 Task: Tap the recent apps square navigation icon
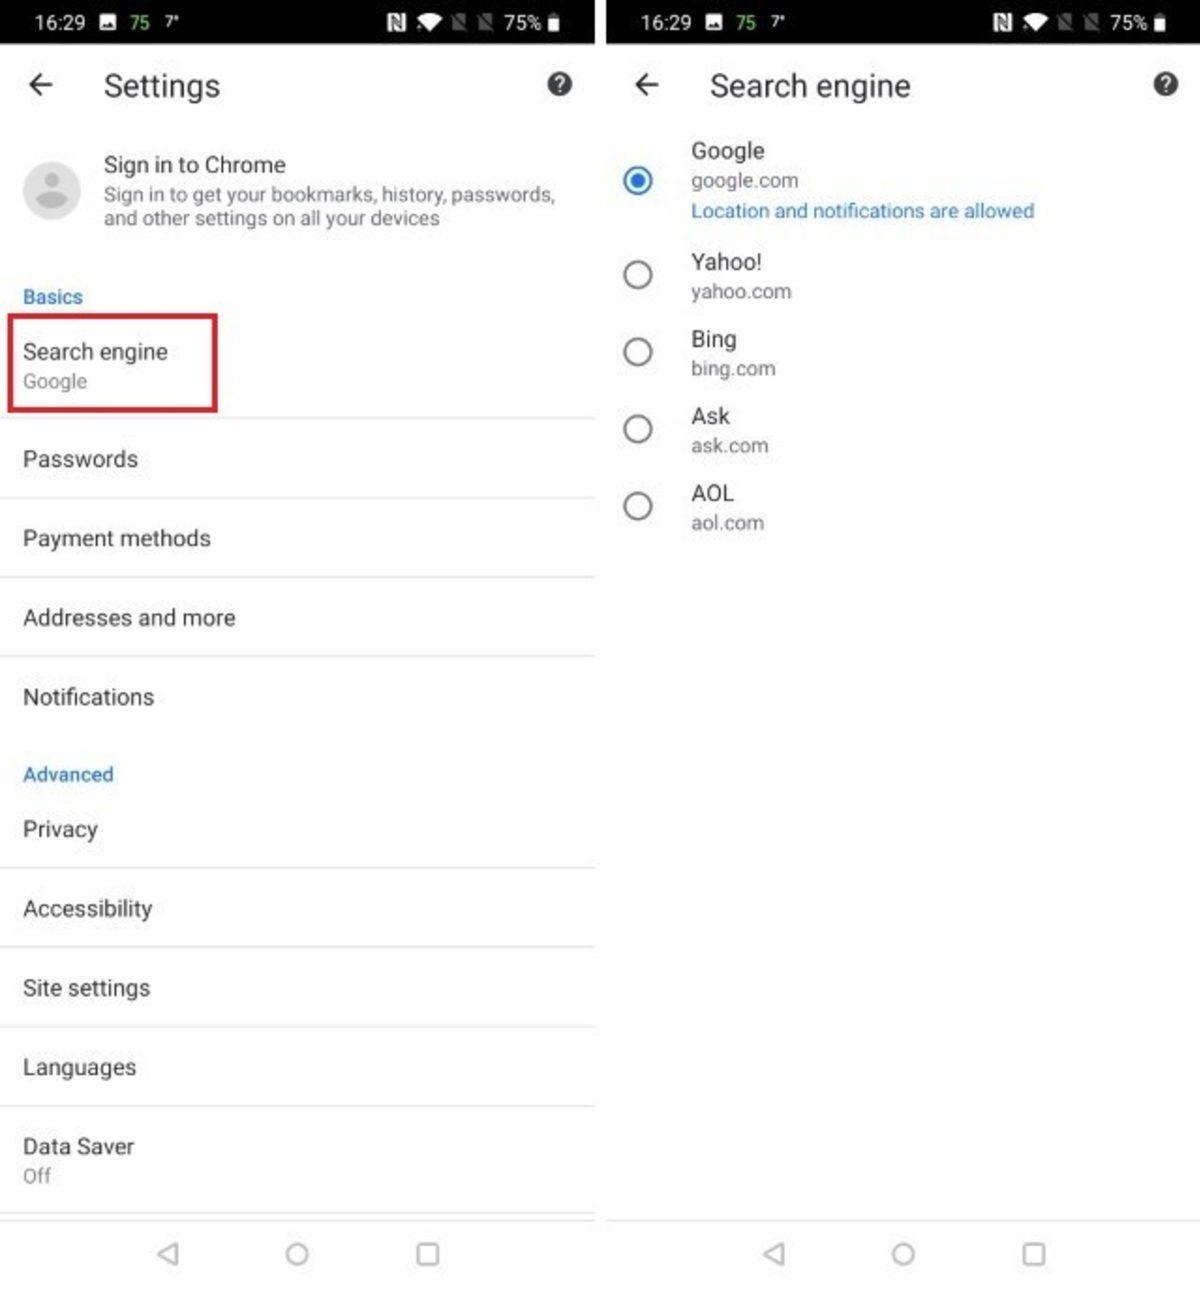click(428, 1253)
